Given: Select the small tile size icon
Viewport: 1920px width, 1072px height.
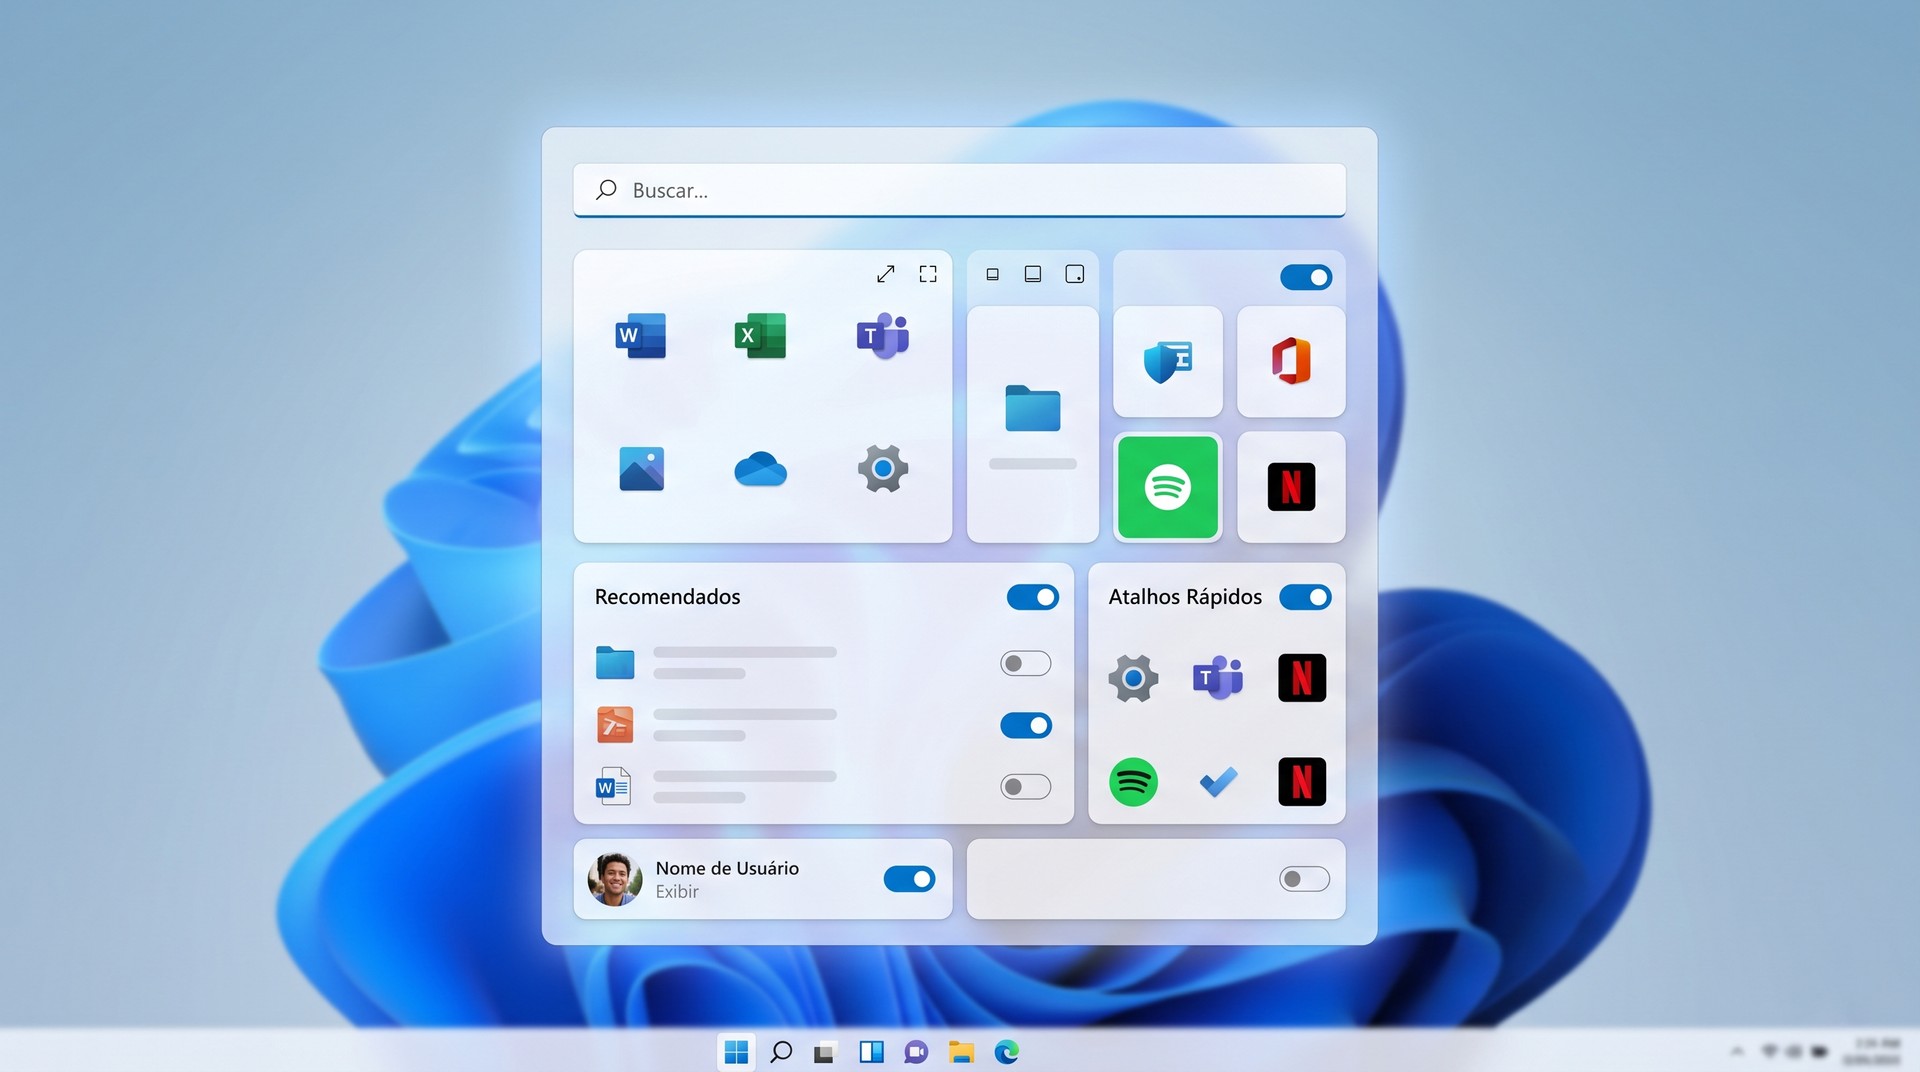Looking at the screenshot, I should click(x=992, y=274).
